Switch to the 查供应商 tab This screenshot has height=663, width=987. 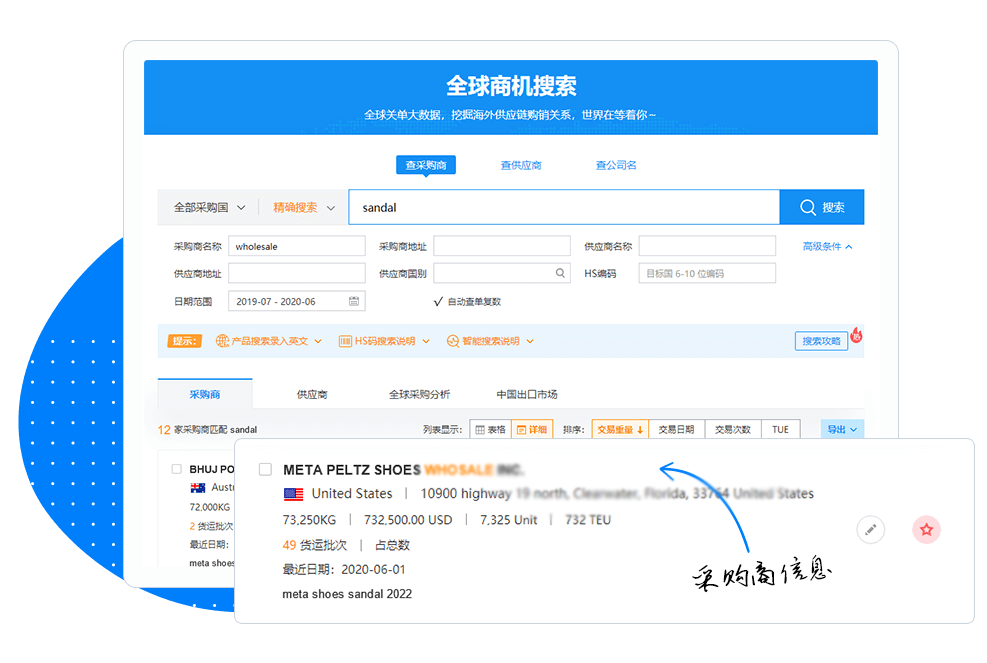coord(521,165)
